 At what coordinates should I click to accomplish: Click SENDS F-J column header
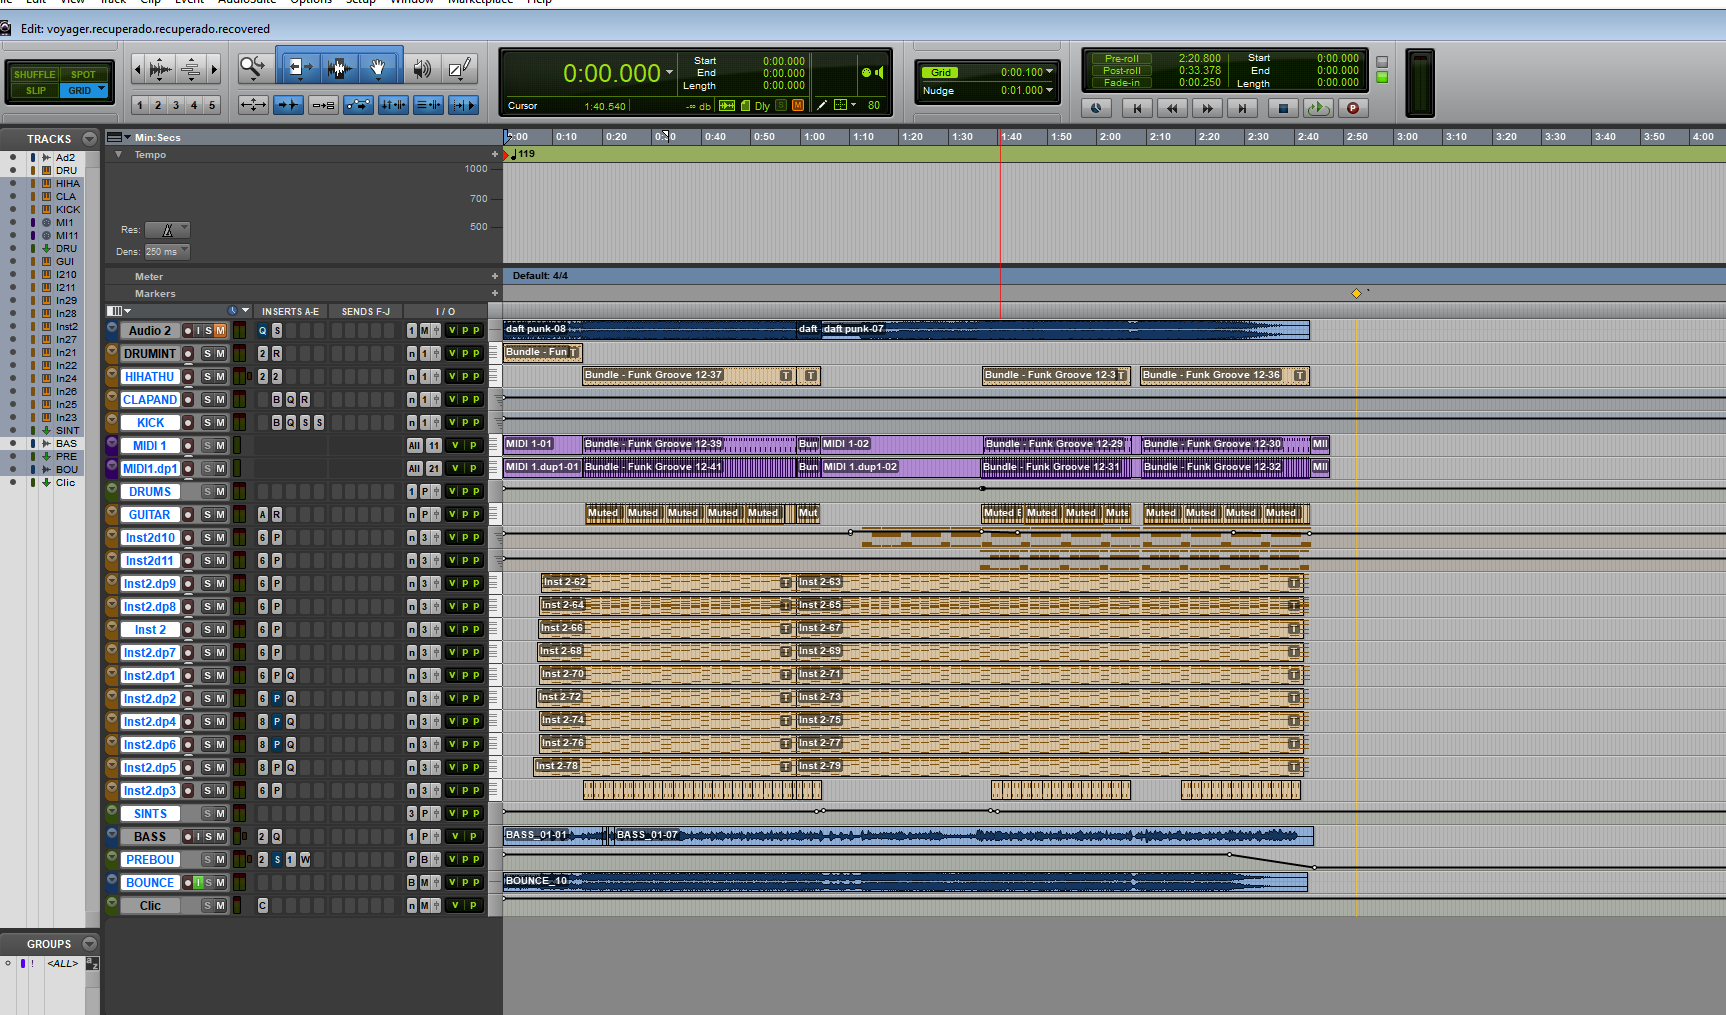tap(365, 312)
